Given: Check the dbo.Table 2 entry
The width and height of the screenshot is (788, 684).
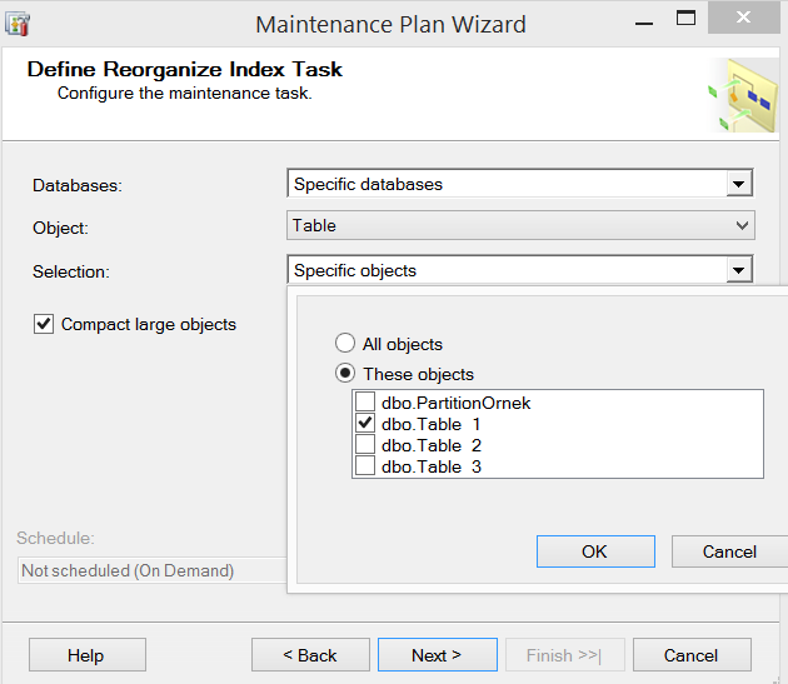Looking at the screenshot, I should (365, 445).
